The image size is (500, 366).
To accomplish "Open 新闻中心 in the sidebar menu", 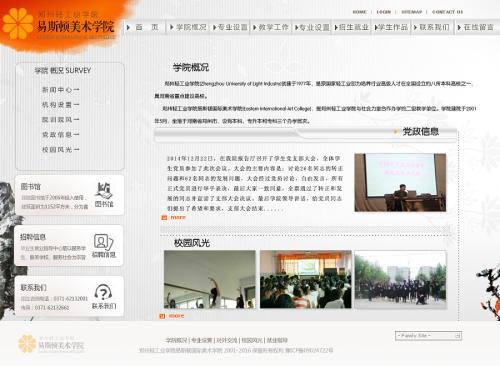I will 60,90.
